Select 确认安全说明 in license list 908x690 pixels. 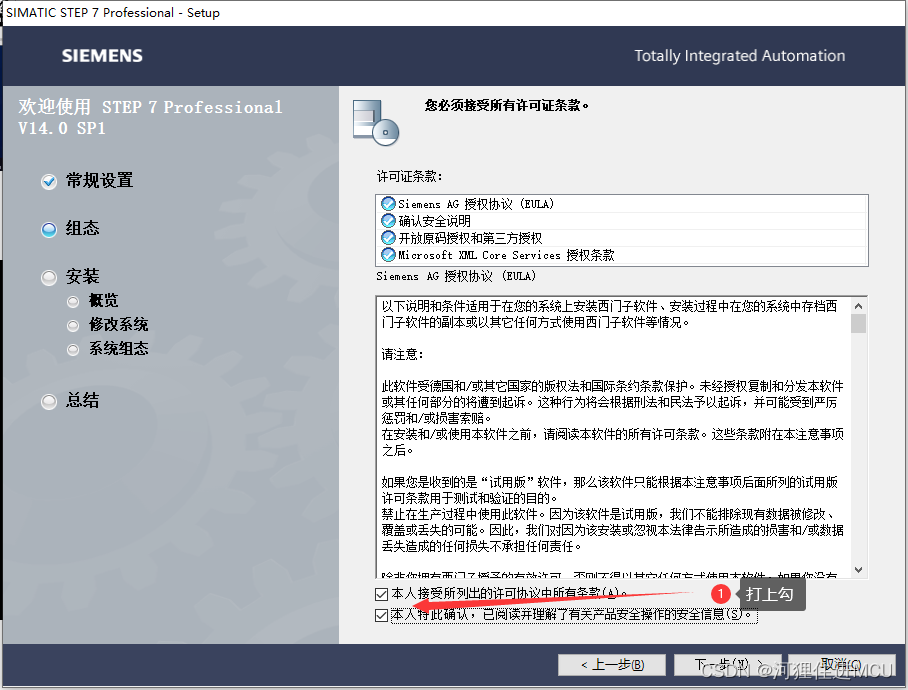tap(622, 221)
